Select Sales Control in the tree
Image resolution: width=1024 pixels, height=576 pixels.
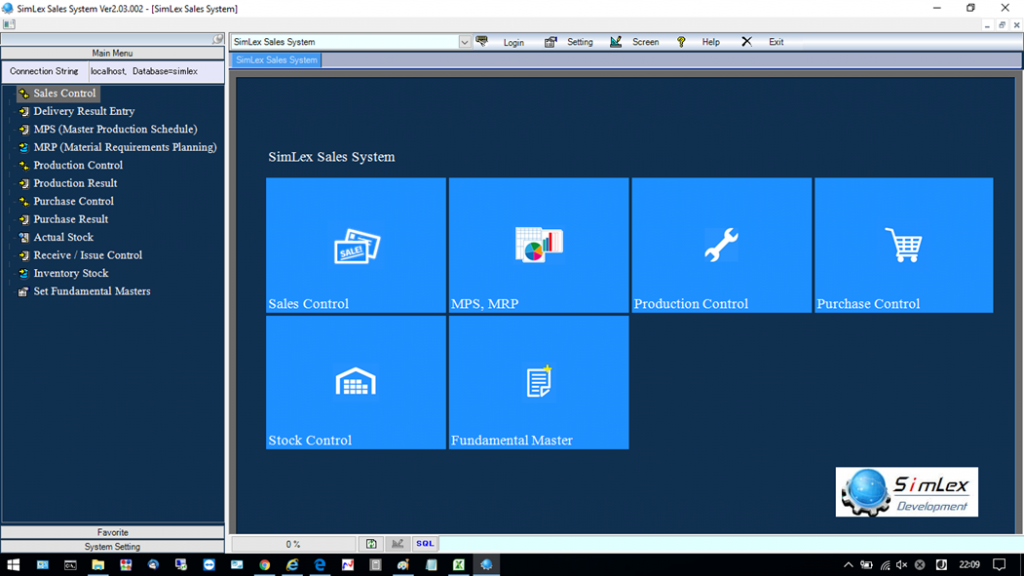(x=64, y=93)
